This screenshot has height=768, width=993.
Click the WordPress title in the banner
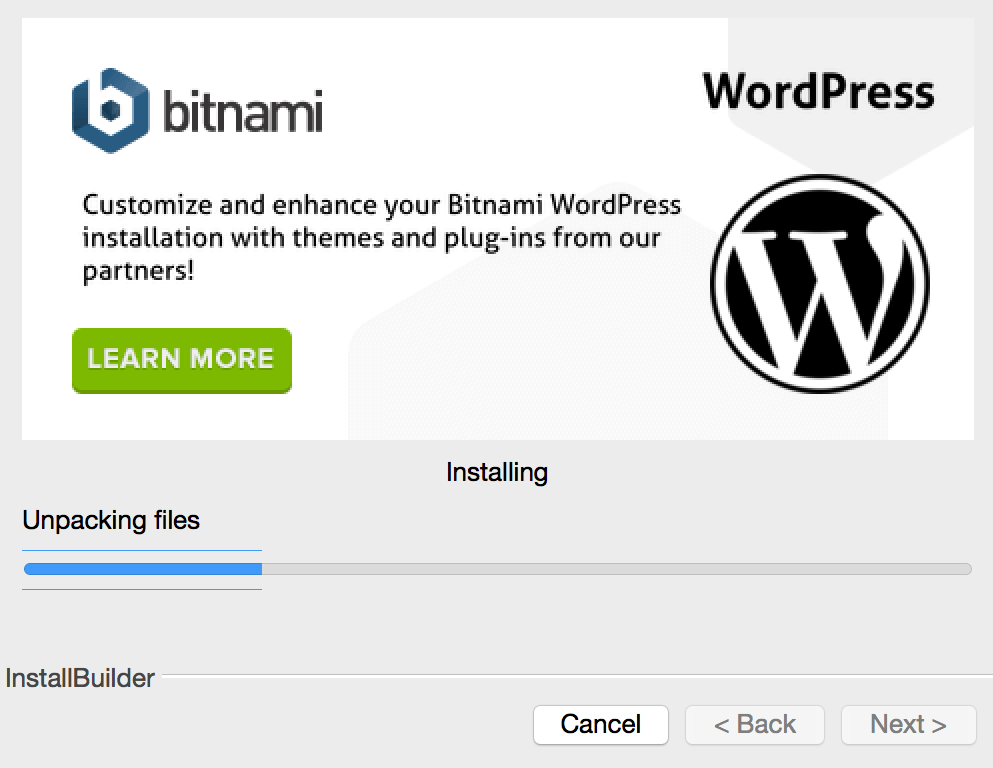click(x=818, y=91)
